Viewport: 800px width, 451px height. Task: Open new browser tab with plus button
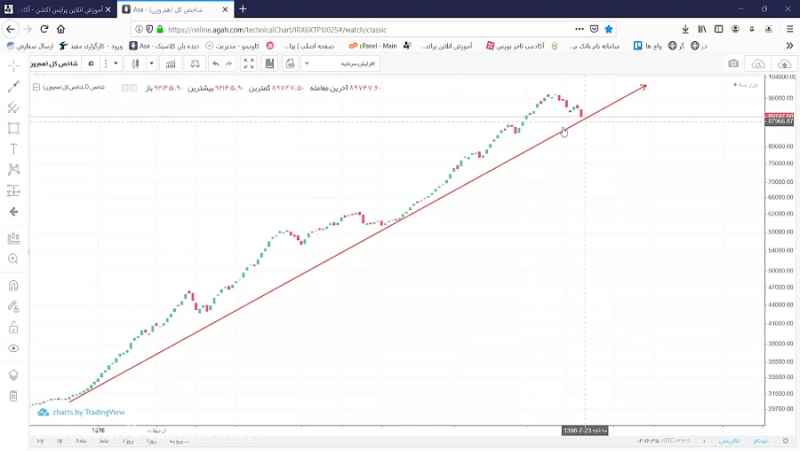point(242,9)
